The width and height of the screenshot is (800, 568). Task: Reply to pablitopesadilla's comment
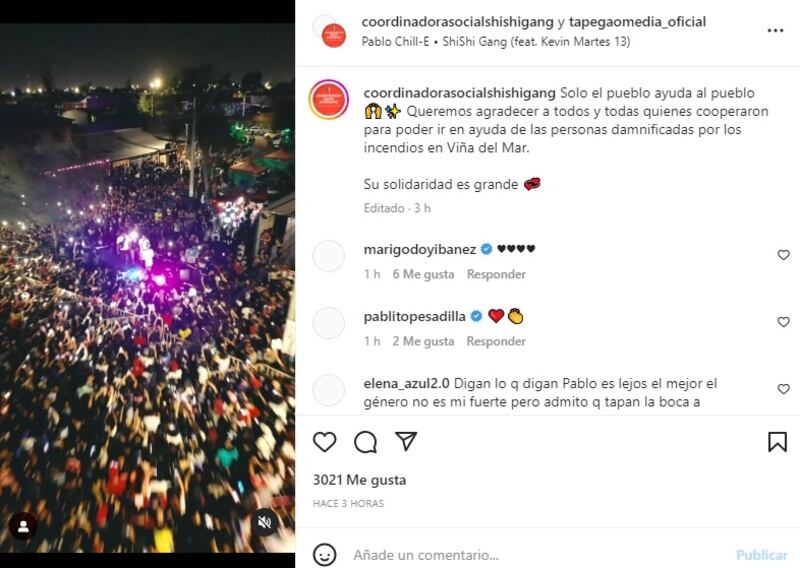click(x=496, y=341)
